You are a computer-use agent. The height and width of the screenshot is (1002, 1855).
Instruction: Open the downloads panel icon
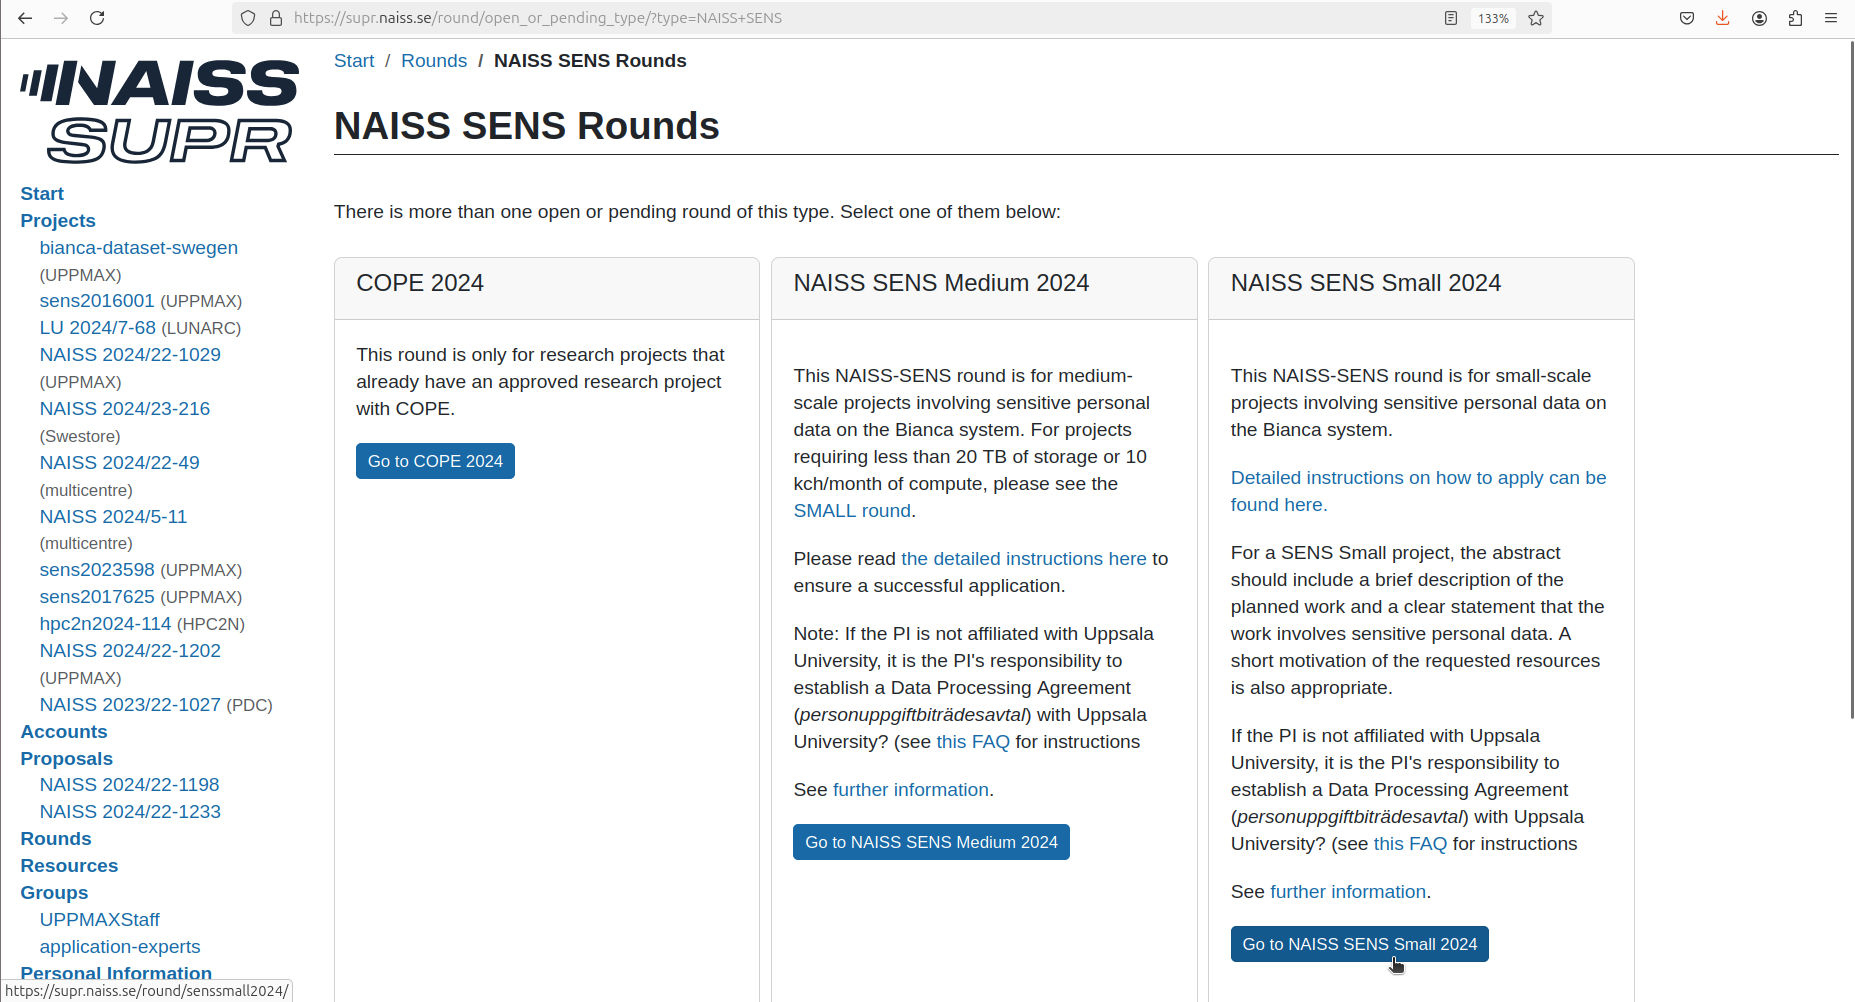(x=1723, y=17)
